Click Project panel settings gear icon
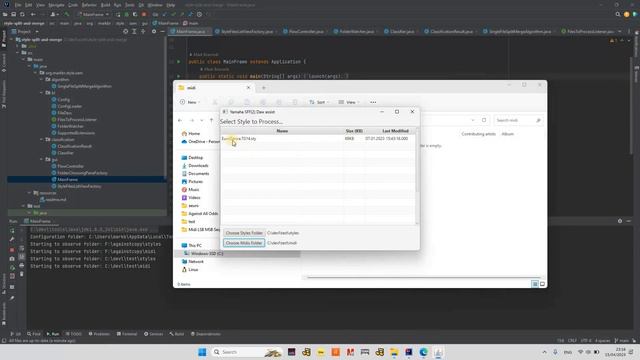 tap(154, 31)
